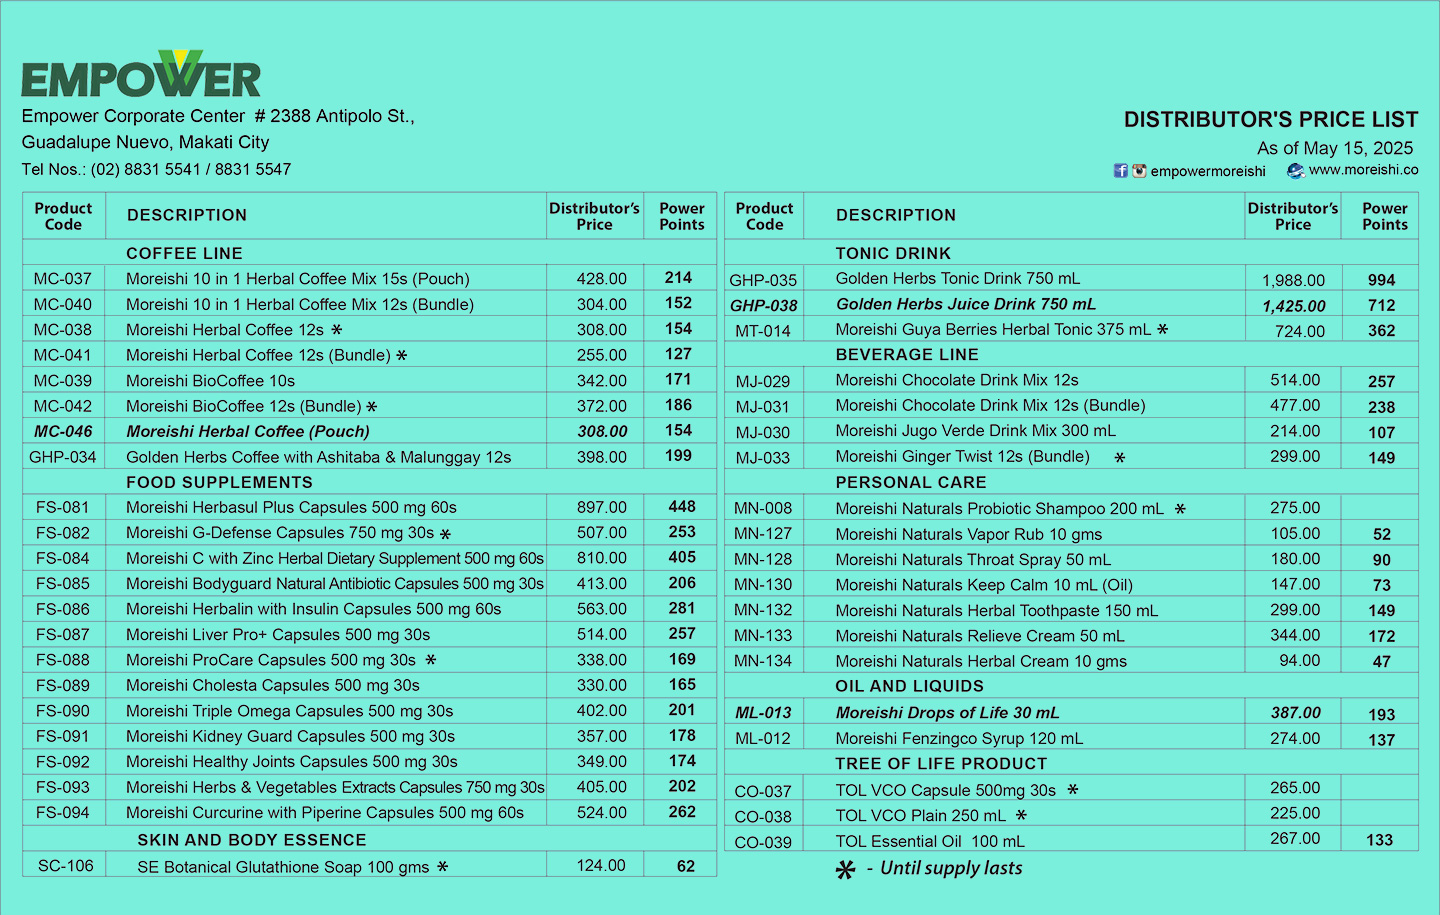Click the globe icon beside www.moreishi.co

1295,171
